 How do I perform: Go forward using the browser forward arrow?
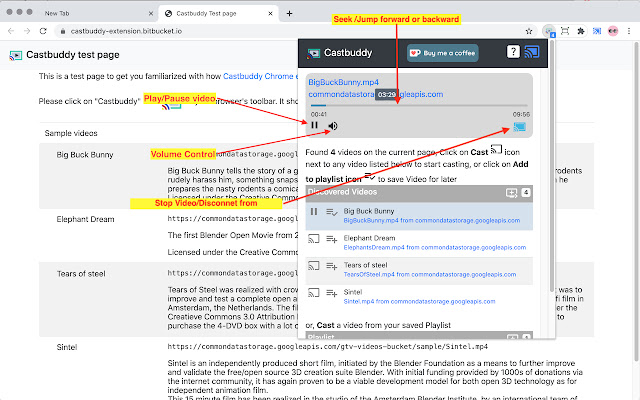27,31
